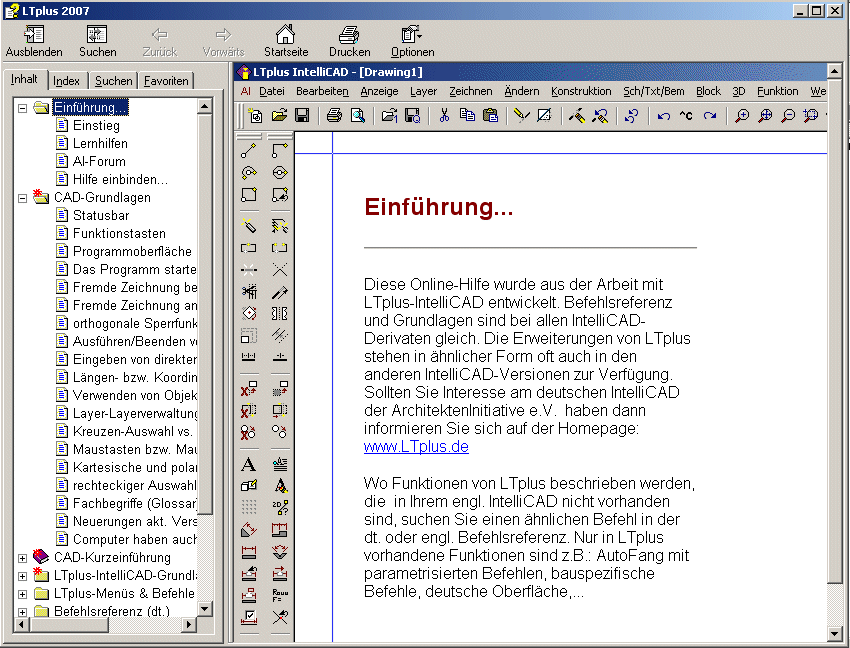Select the large A text tool icon

pyautogui.click(x=248, y=464)
